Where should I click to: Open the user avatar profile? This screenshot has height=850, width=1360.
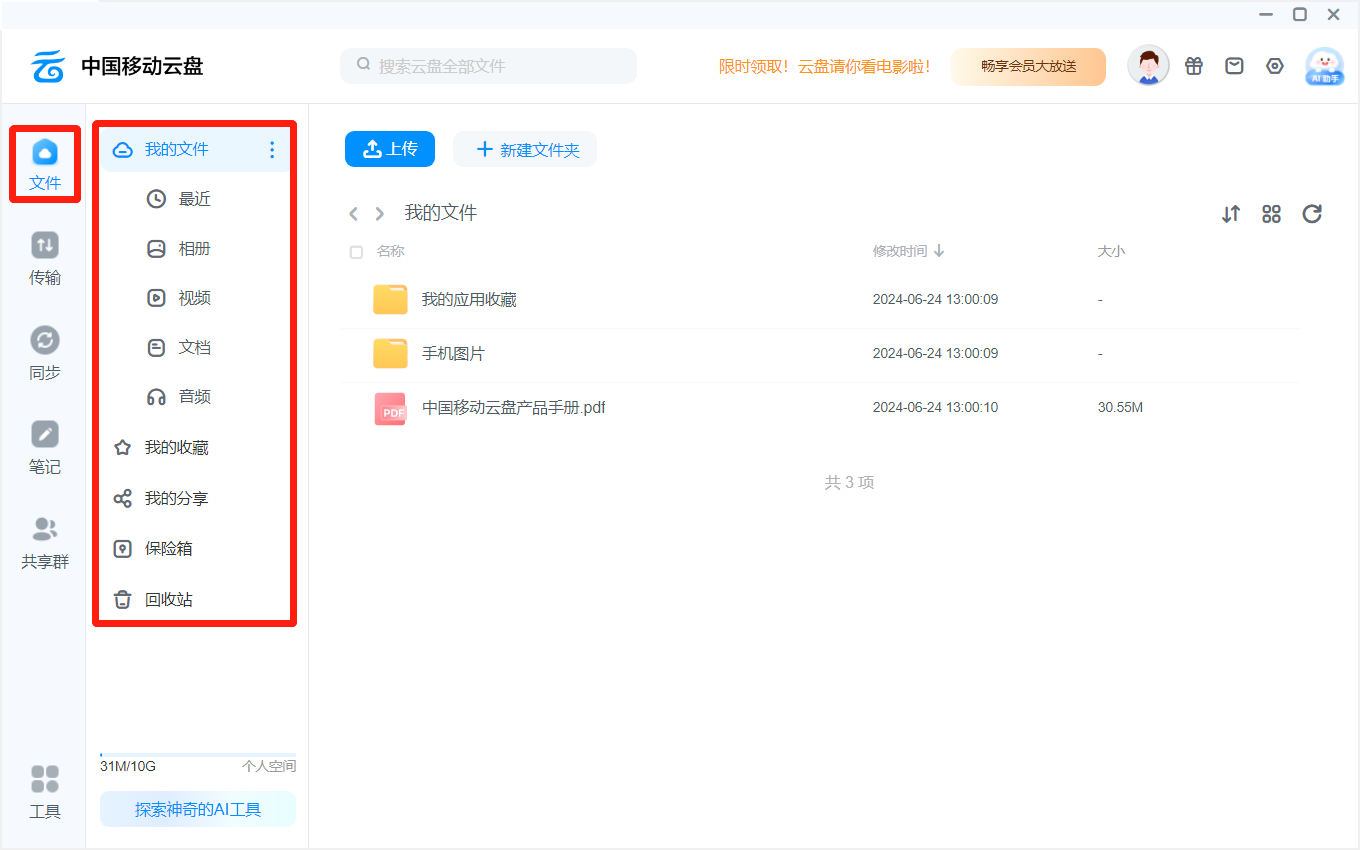pos(1148,66)
